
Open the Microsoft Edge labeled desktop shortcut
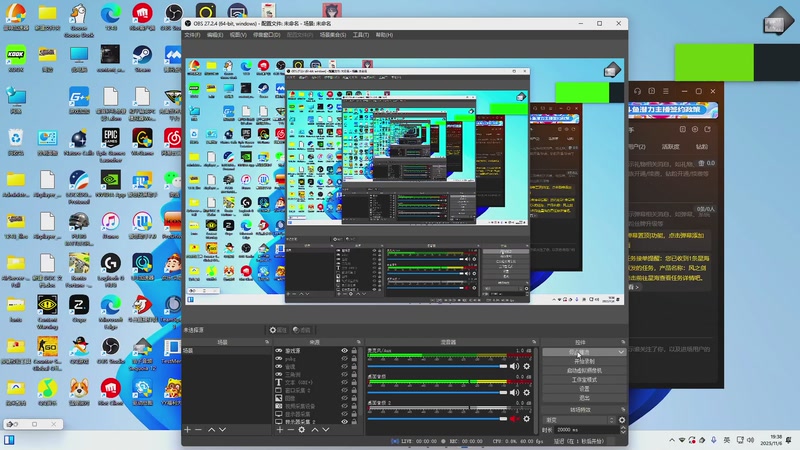pyautogui.click(x=111, y=312)
